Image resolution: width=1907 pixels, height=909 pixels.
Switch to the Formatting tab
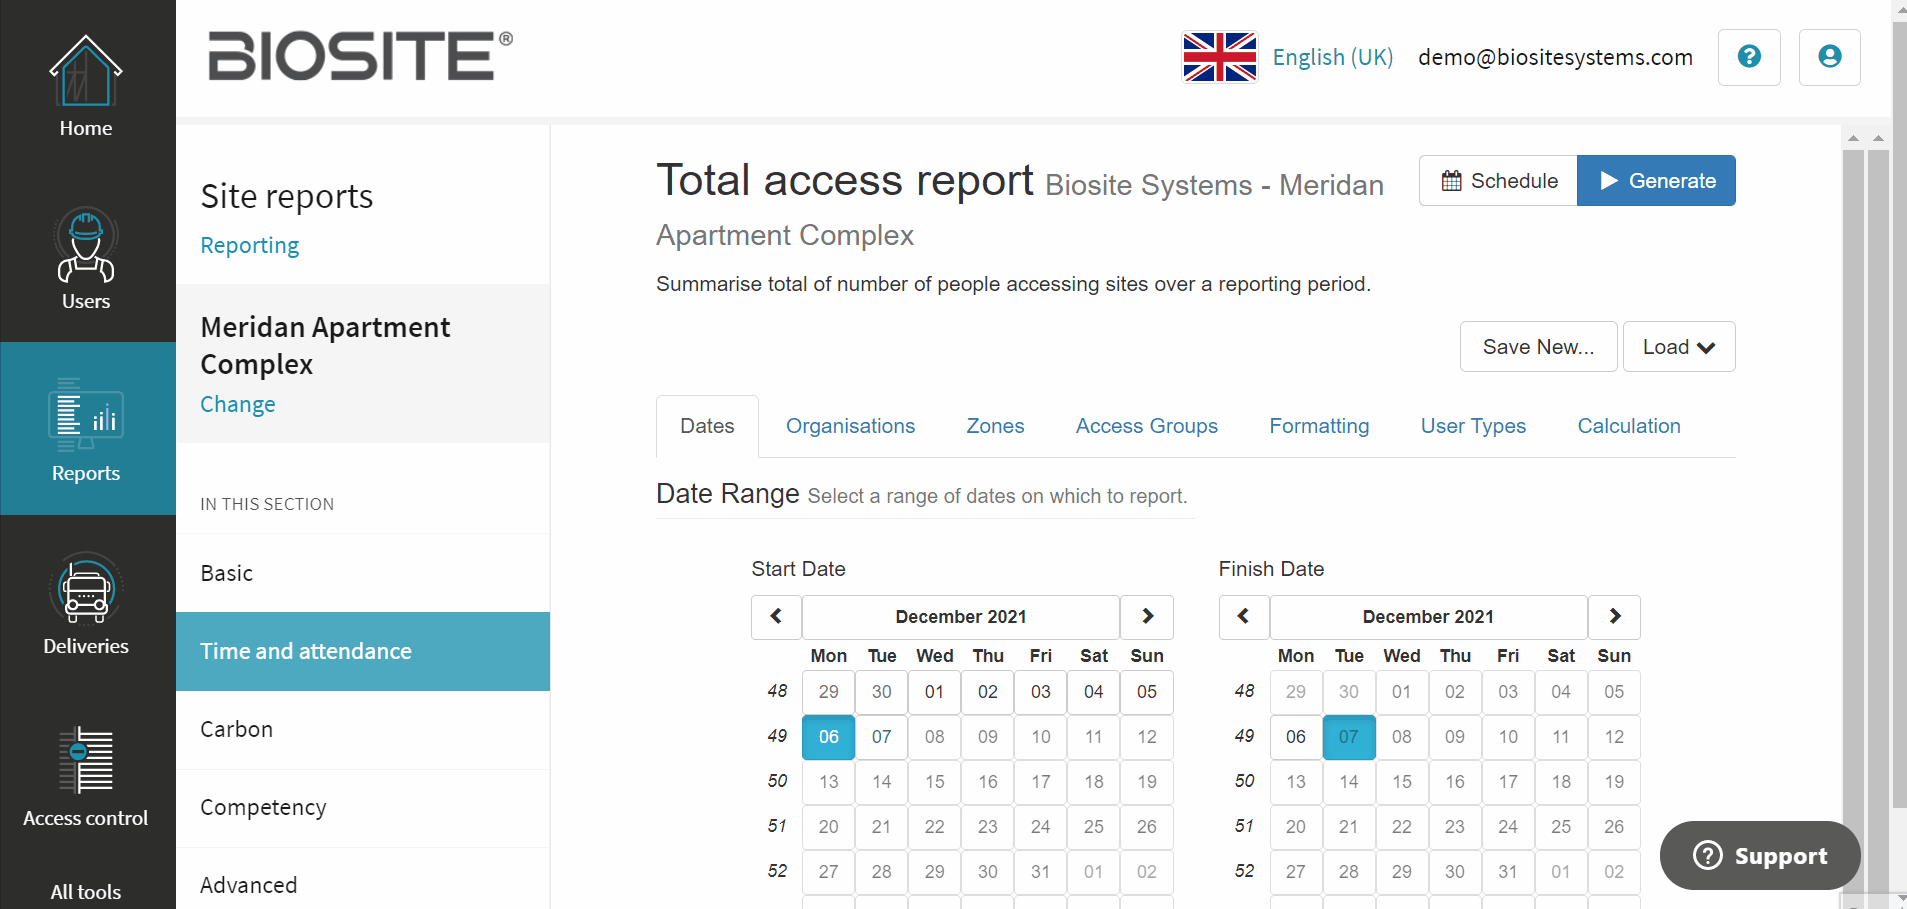(1319, 426)
